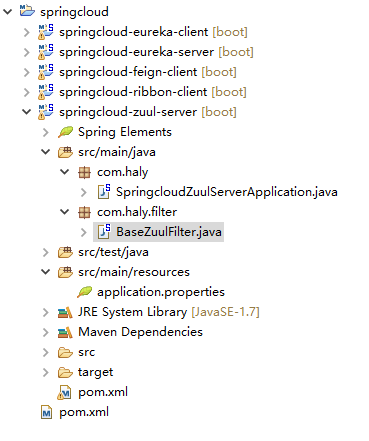Click the Maven Dependencies library icon
The width and height of the screenshot is (369, 441).
tap(65, 333)
